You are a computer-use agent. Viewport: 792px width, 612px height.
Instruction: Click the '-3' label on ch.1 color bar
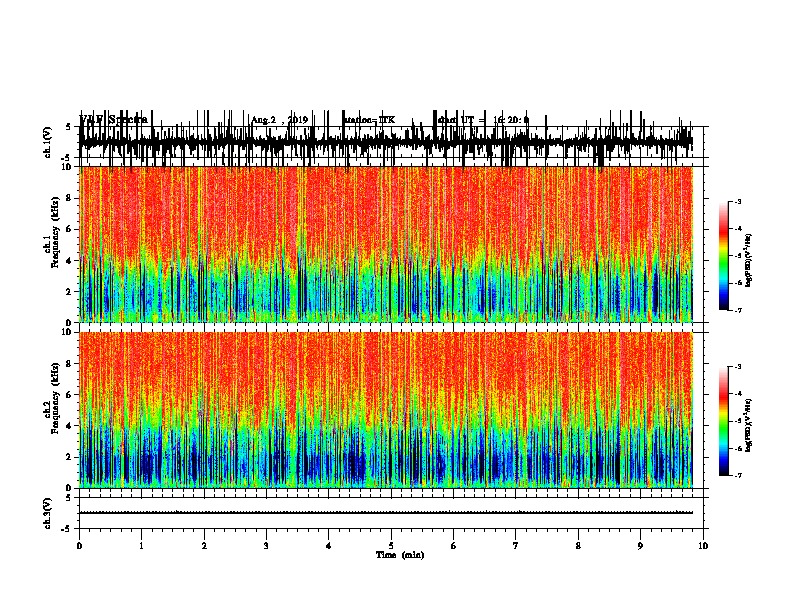(x=737, y=201)
